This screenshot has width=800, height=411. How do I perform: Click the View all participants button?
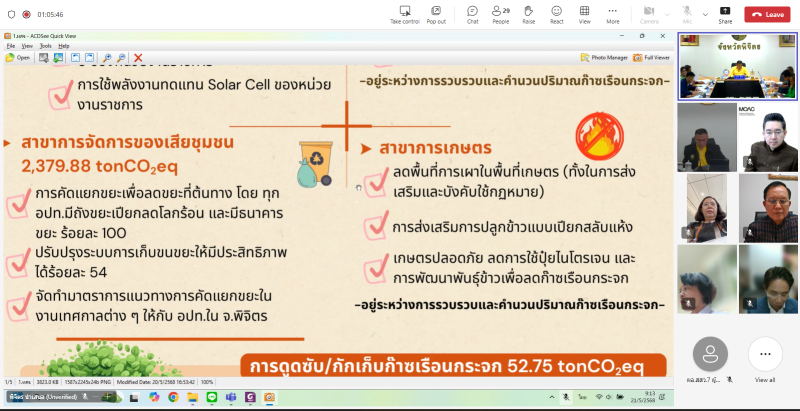pyautogui.click(x=766, y=358)
